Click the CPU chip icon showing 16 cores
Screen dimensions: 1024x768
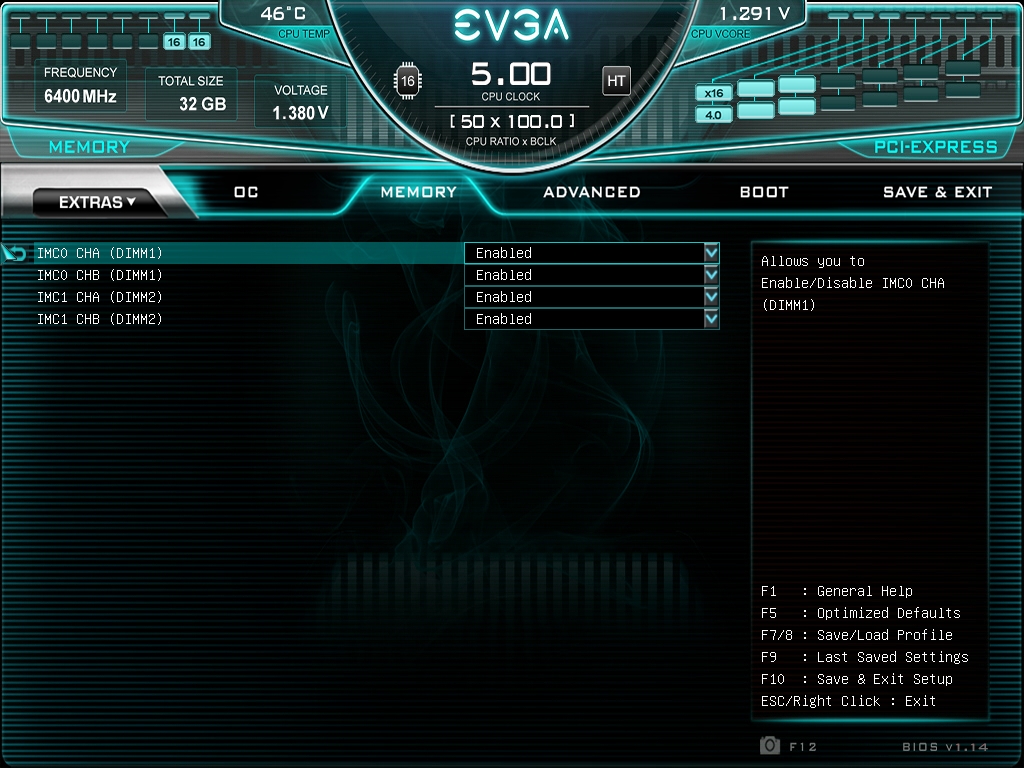408,81
